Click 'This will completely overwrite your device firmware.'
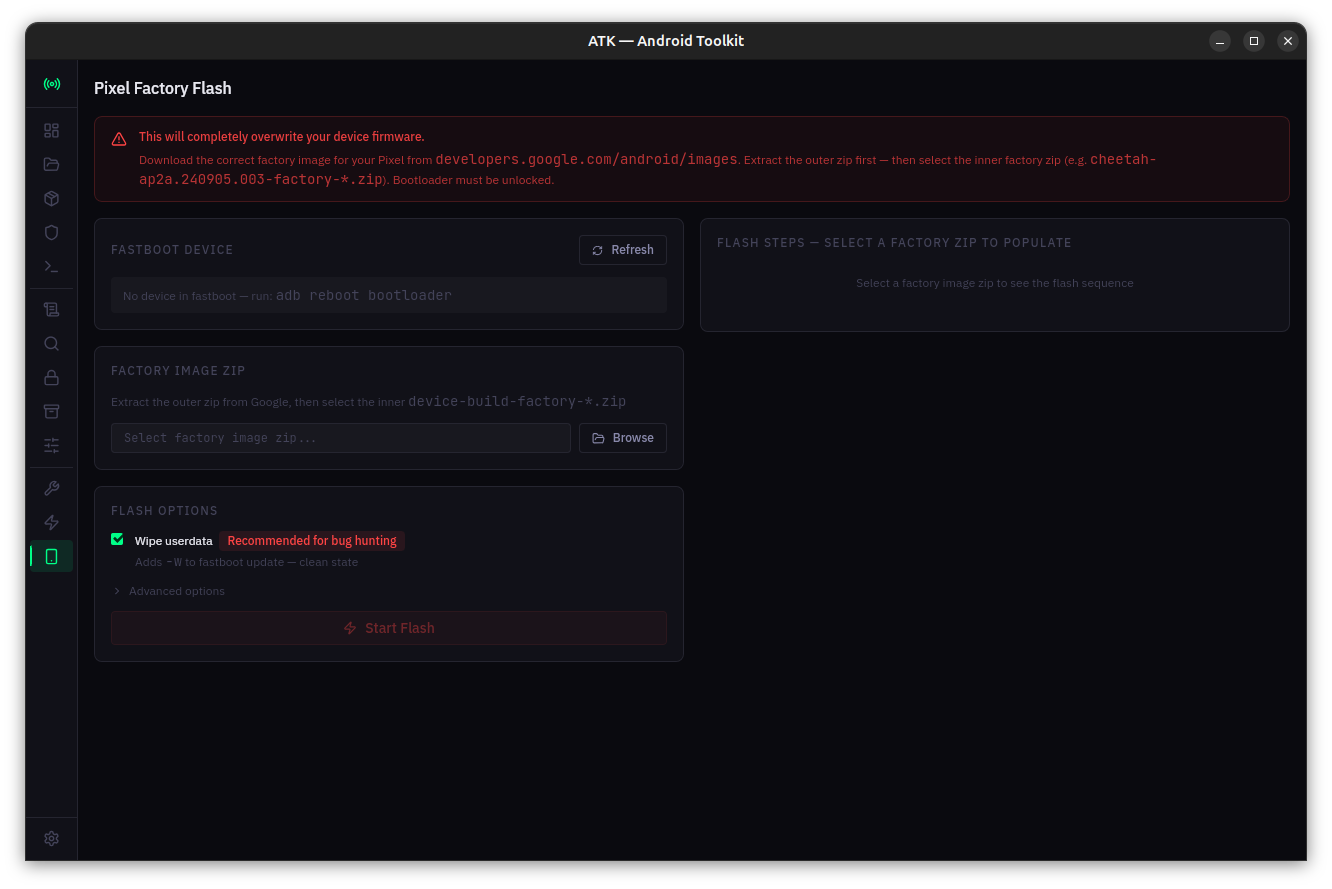Screen dimensions: 1332x889 pos(282,137)
